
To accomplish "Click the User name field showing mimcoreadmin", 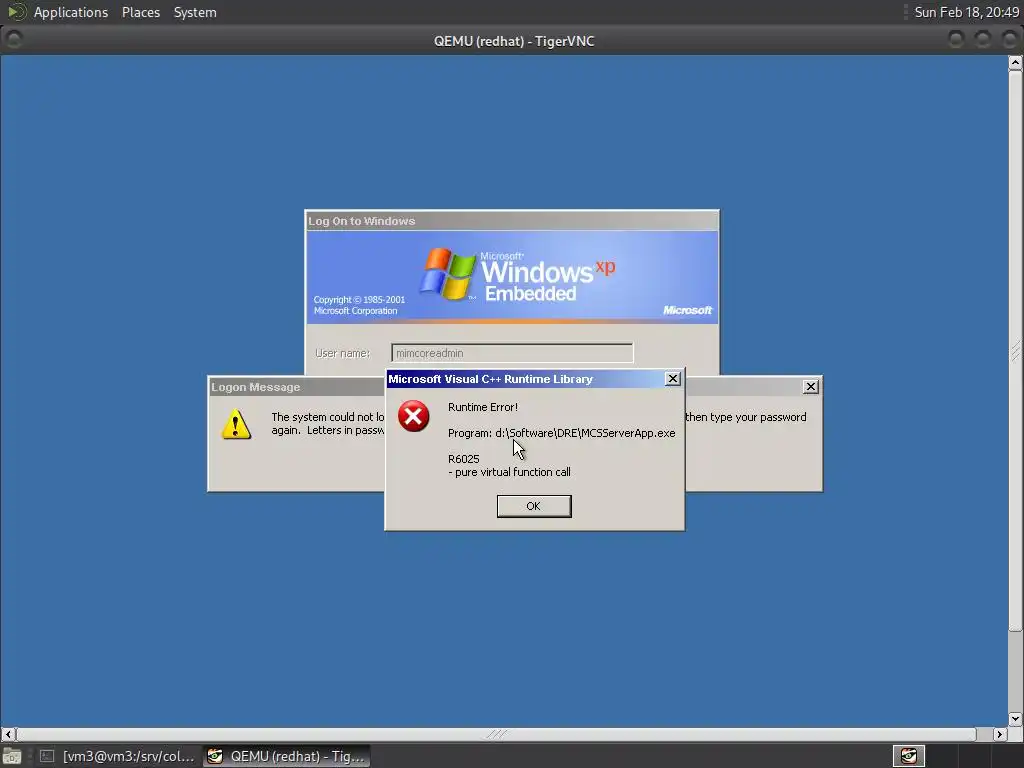I will pyautogui.click(x=512, y=353).
